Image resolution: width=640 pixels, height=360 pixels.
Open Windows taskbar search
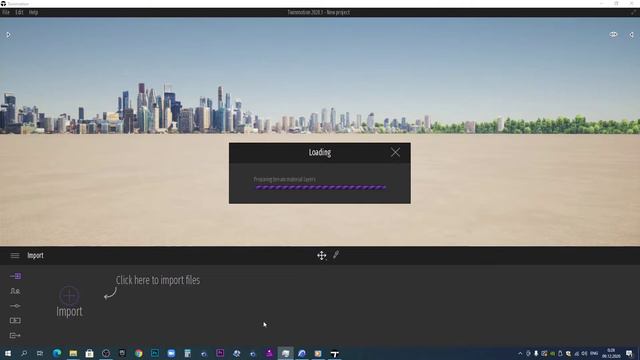coord(24,353)
